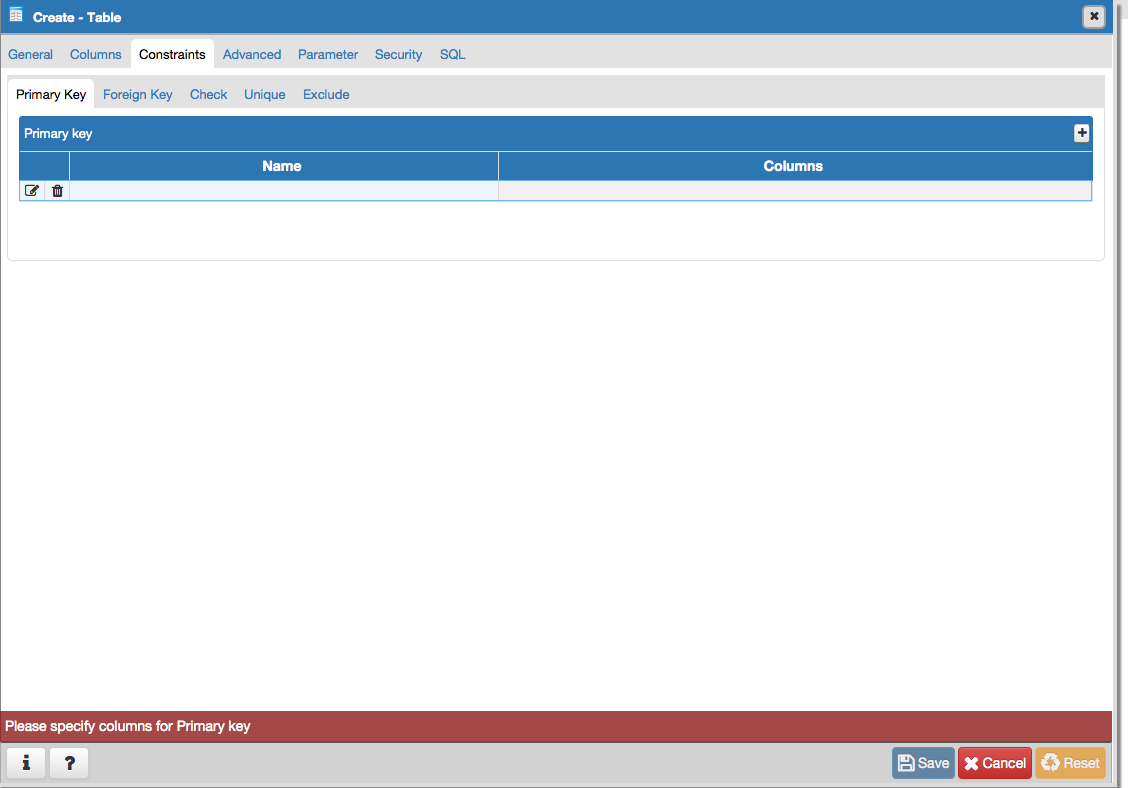
Task: Close the Create - Table dialog
Action: coord(1094,16)
